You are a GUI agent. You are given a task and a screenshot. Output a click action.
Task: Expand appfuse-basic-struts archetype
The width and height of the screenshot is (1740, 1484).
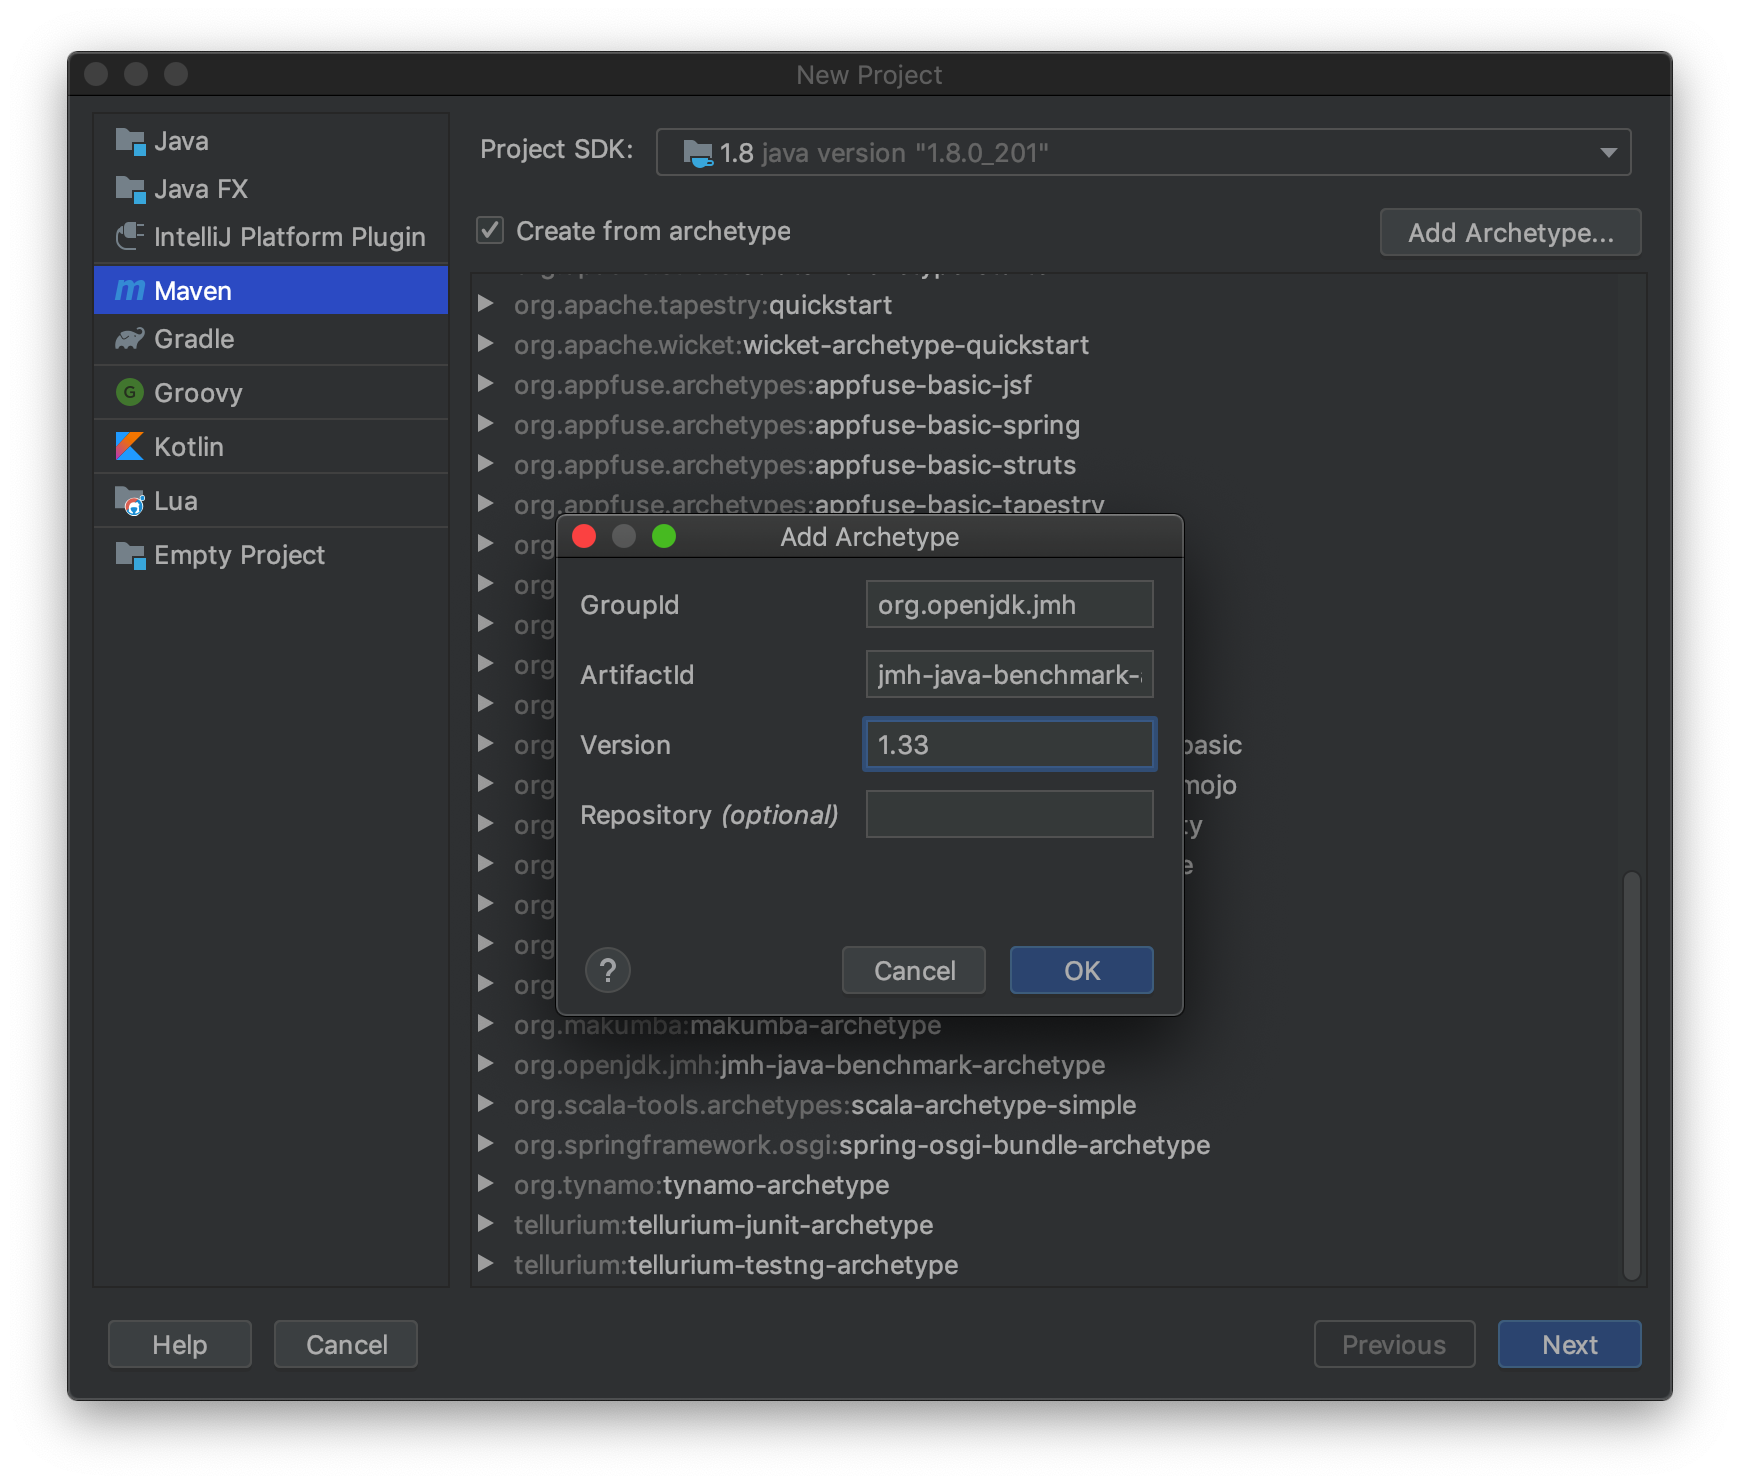(x=486, y=463)
